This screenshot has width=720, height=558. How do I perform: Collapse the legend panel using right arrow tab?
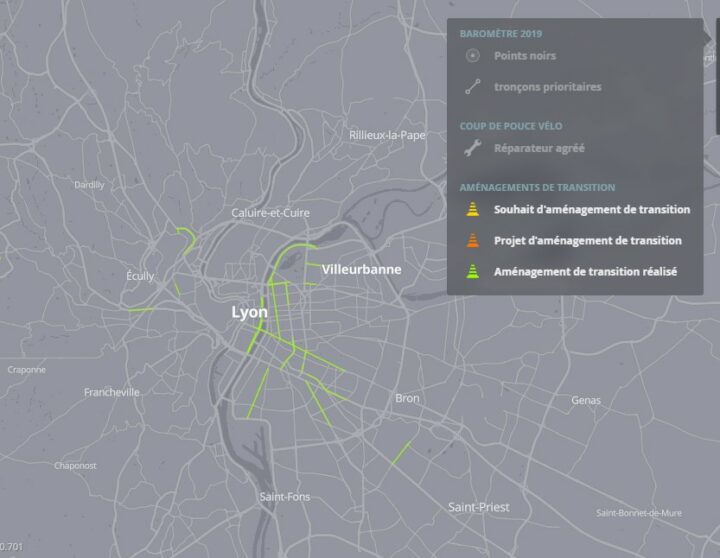(708, 37)
